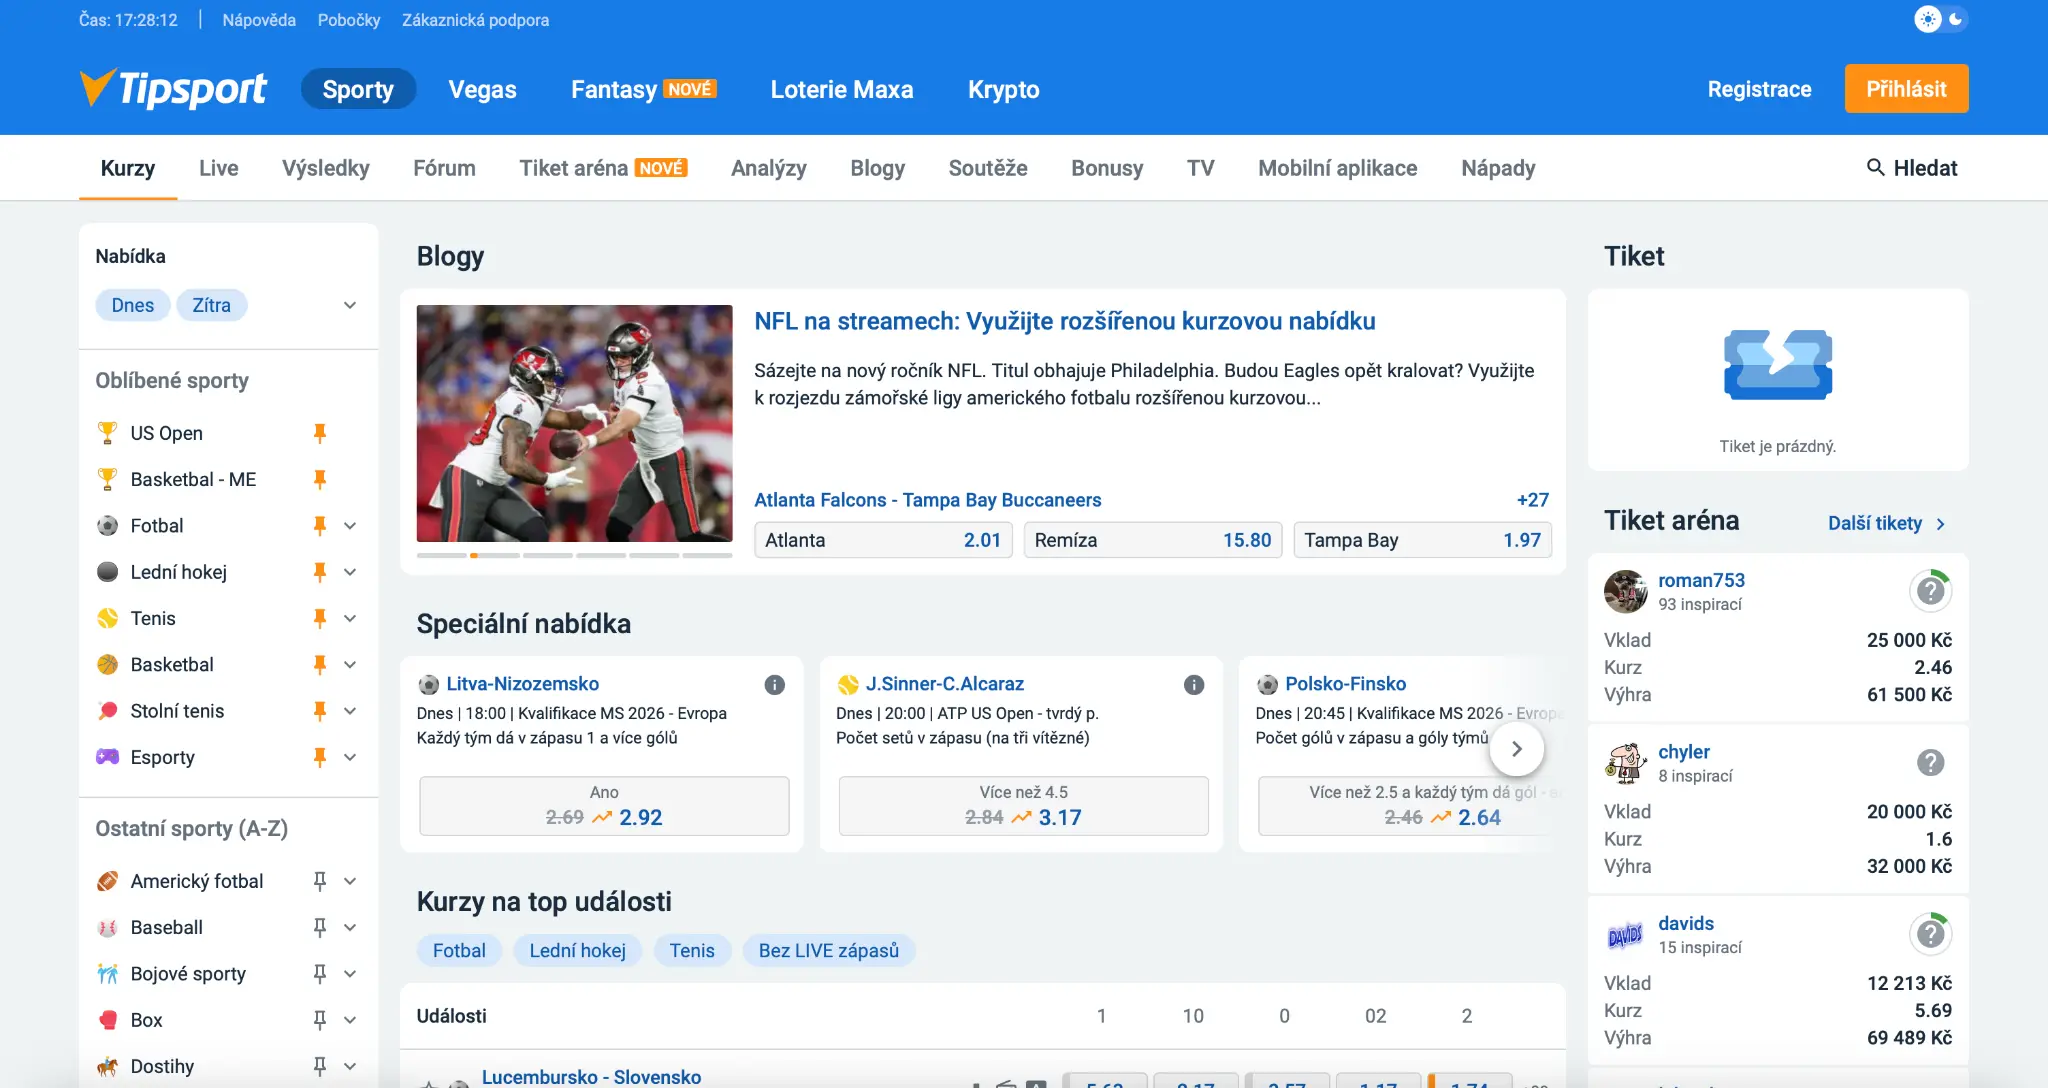Screen dimensions: 2048x1088
Task: Open info icon on Litva-Nizozemsko card
Action: coord(774,685)
